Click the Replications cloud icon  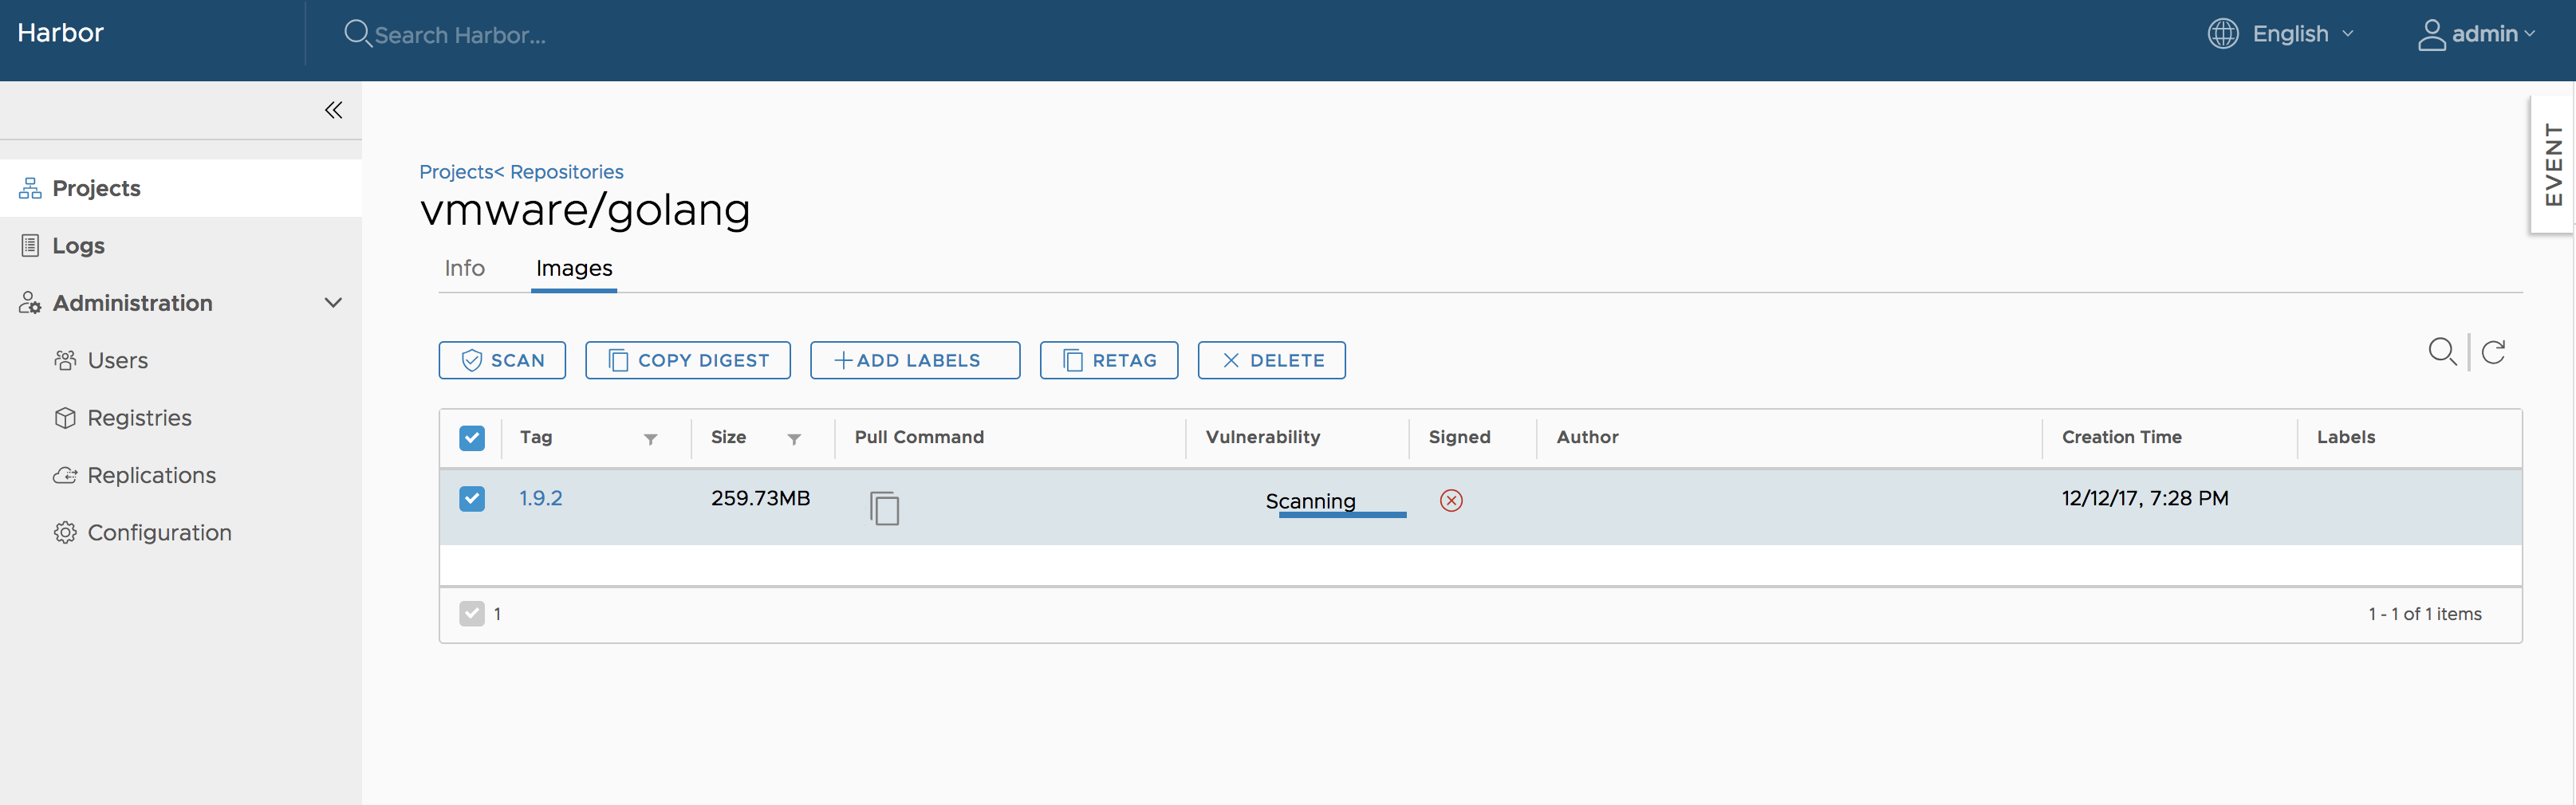click(65, 475)
